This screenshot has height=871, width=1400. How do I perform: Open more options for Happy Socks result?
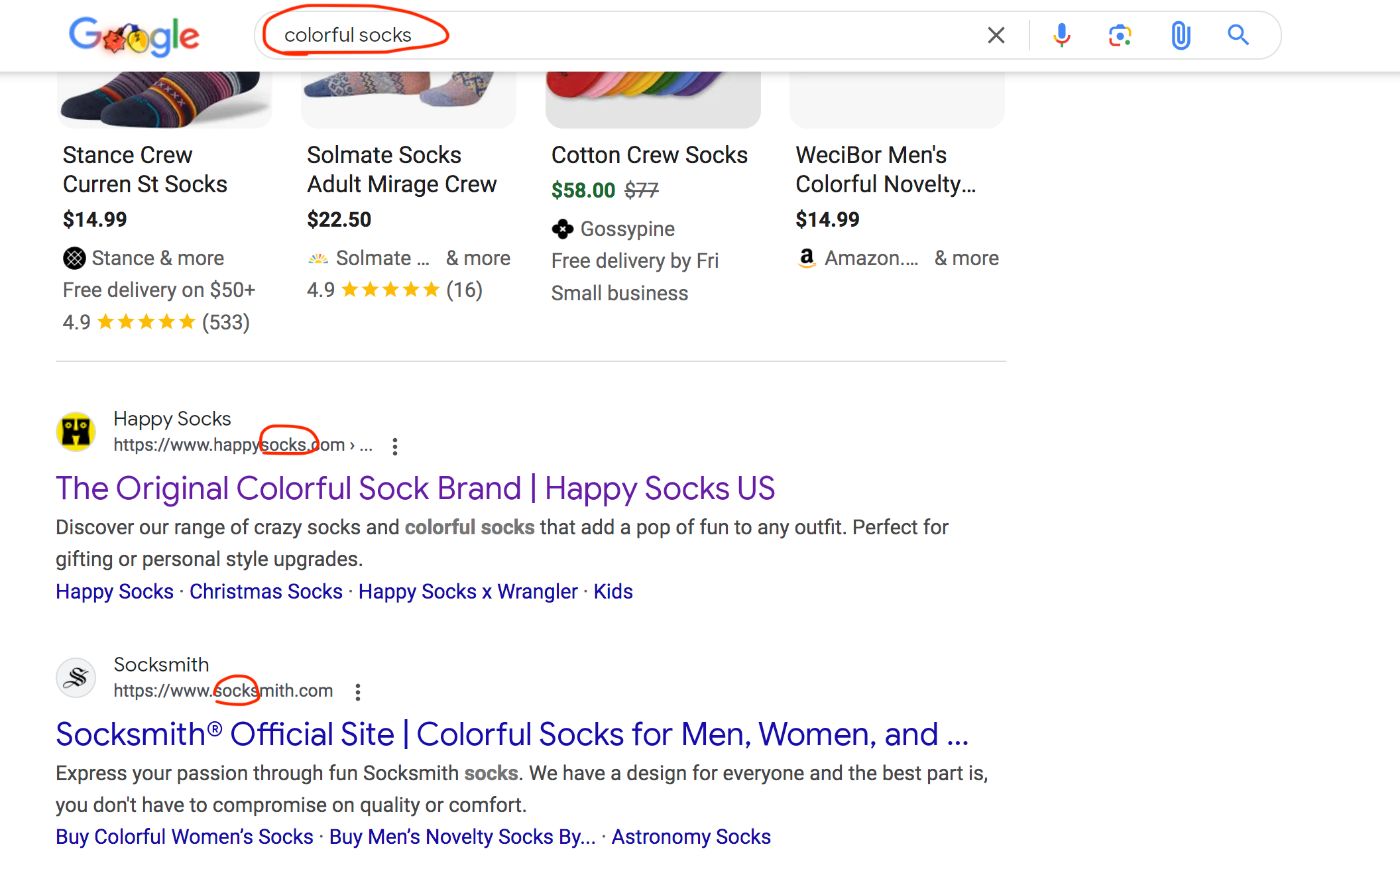pos(395,446)
